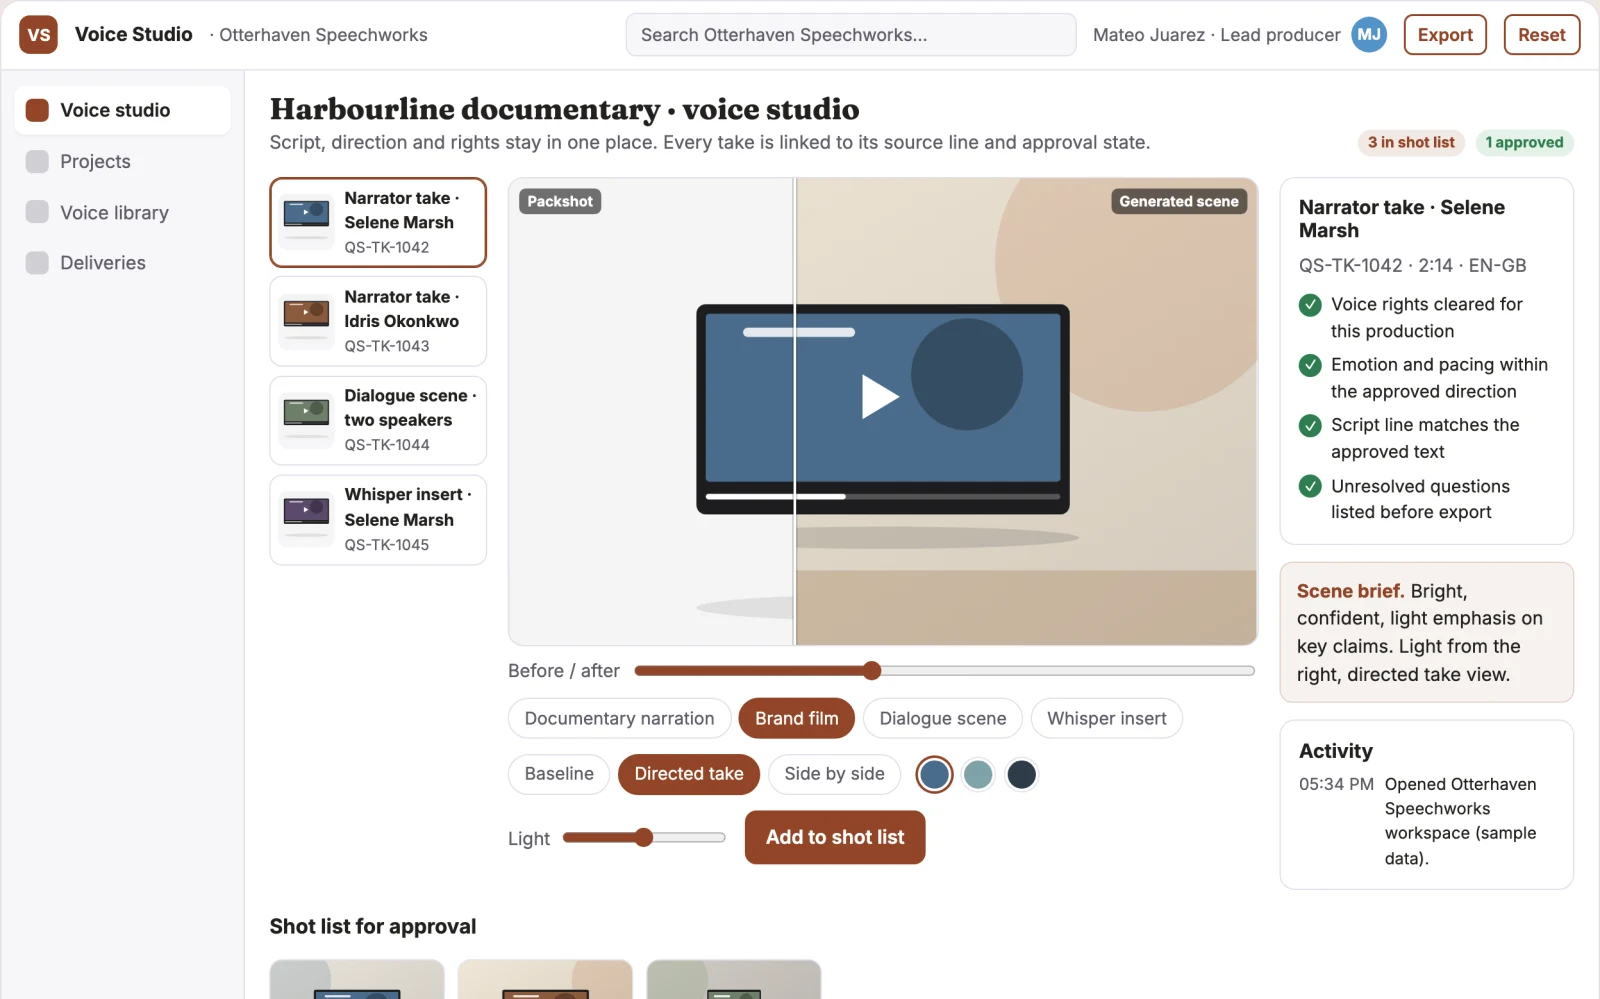Open first shot list thumbnail
Screen dimensions: 1600x999
point(357,979)
